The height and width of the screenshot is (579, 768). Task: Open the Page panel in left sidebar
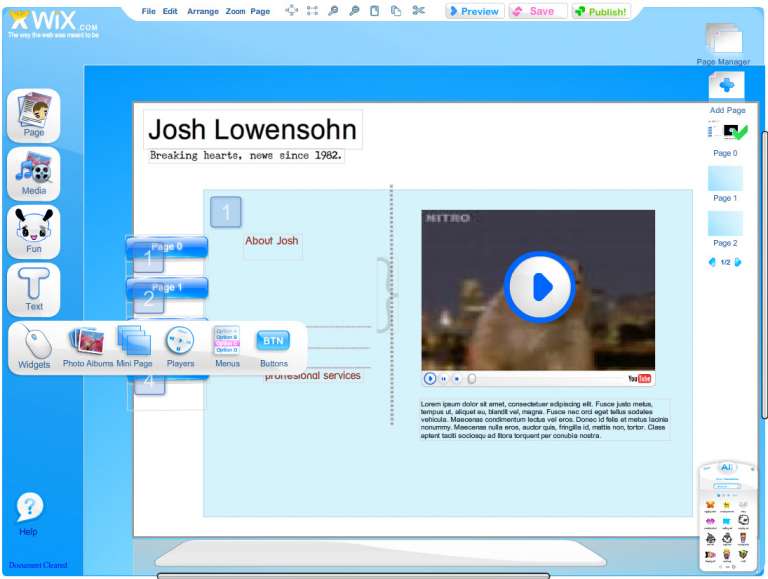click(x=34, y=115)
